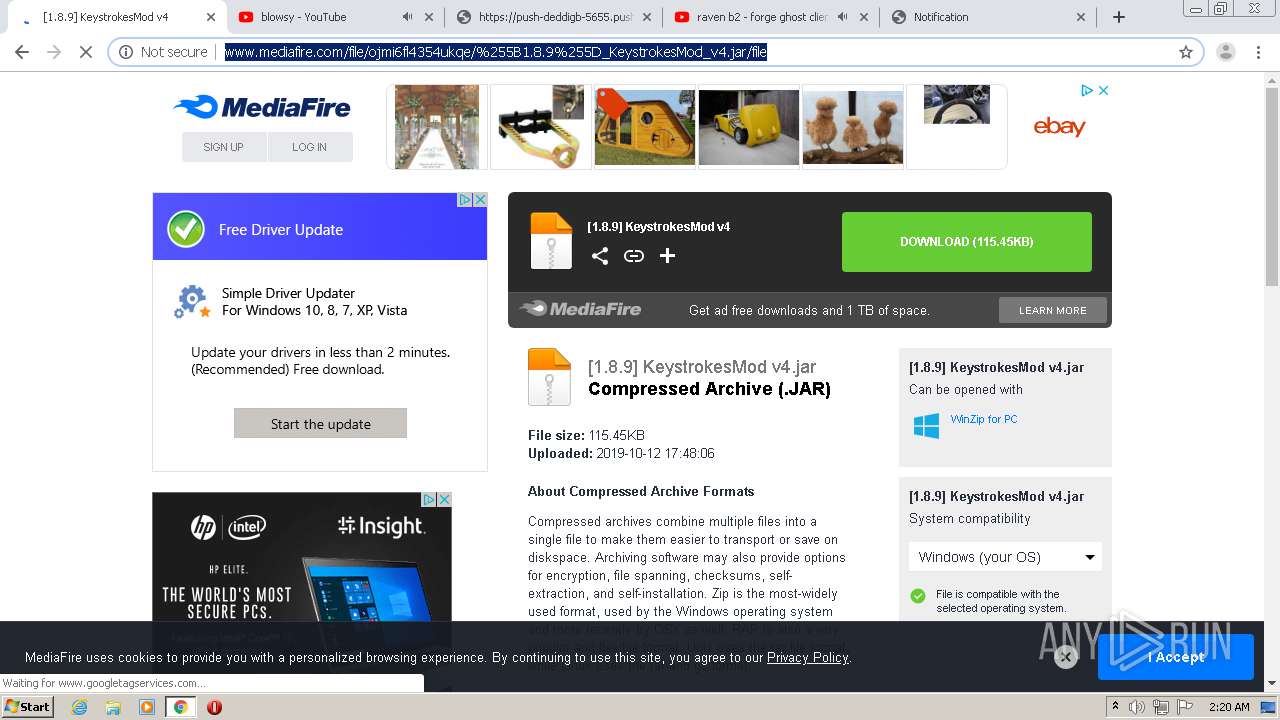Click the WinZip for PC link
Image resolution: width=1280 pixels, height=720 pixels.
984,419
